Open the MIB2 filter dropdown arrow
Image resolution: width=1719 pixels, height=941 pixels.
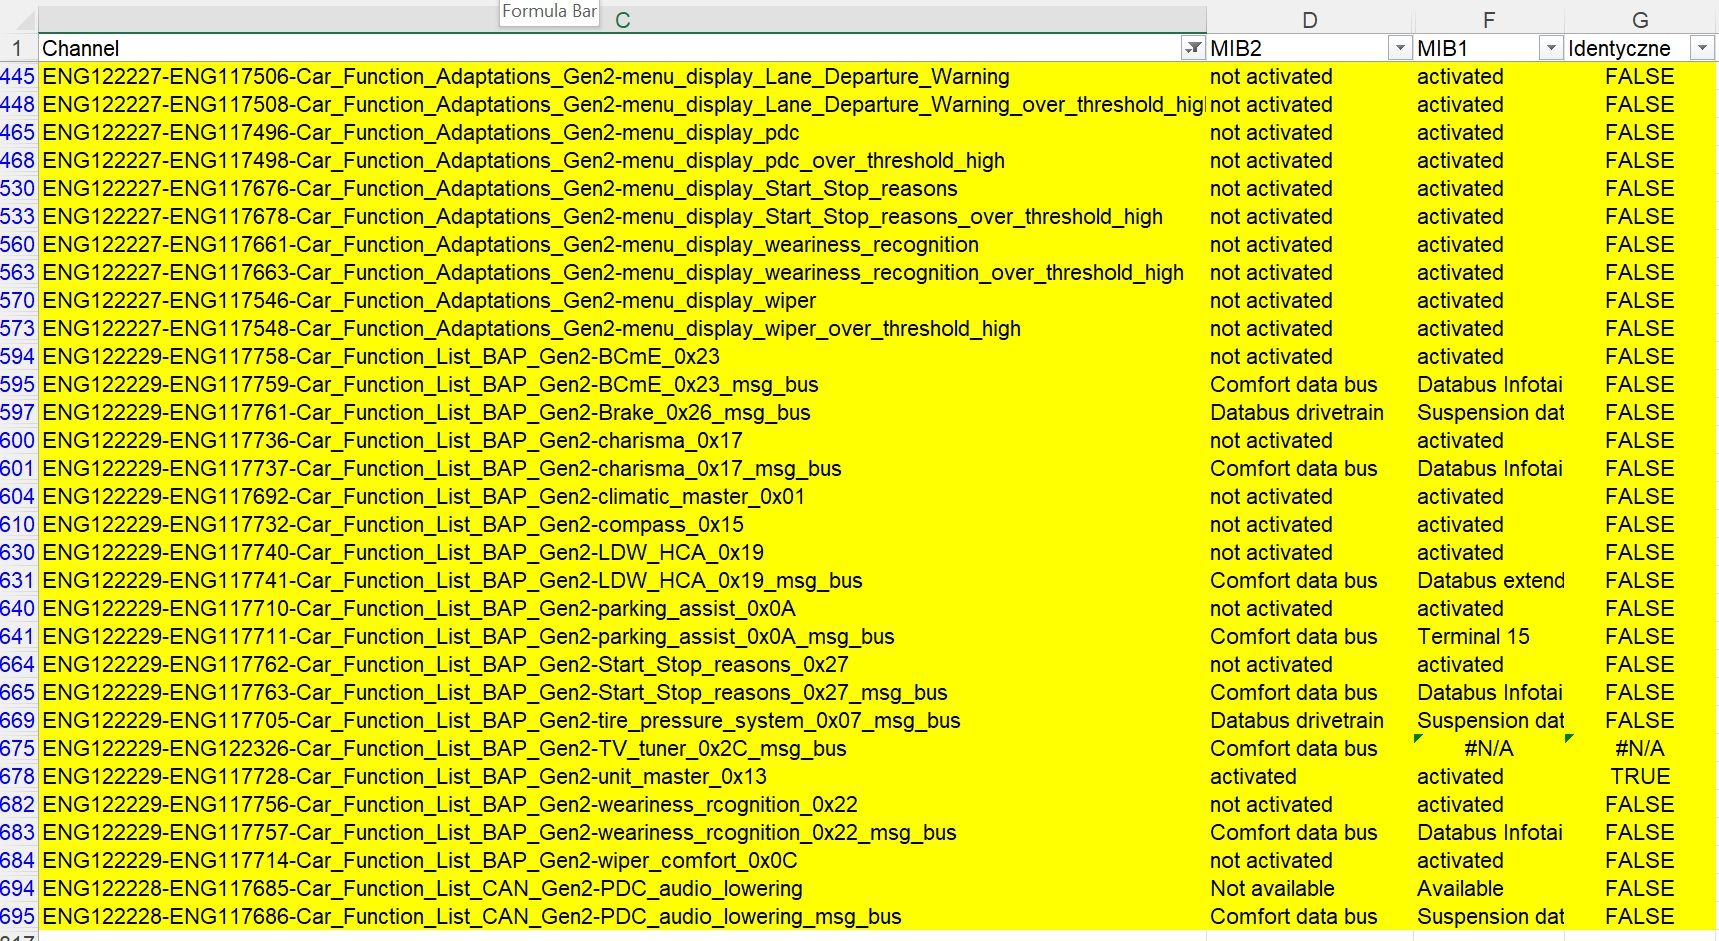coord(1399,48)
